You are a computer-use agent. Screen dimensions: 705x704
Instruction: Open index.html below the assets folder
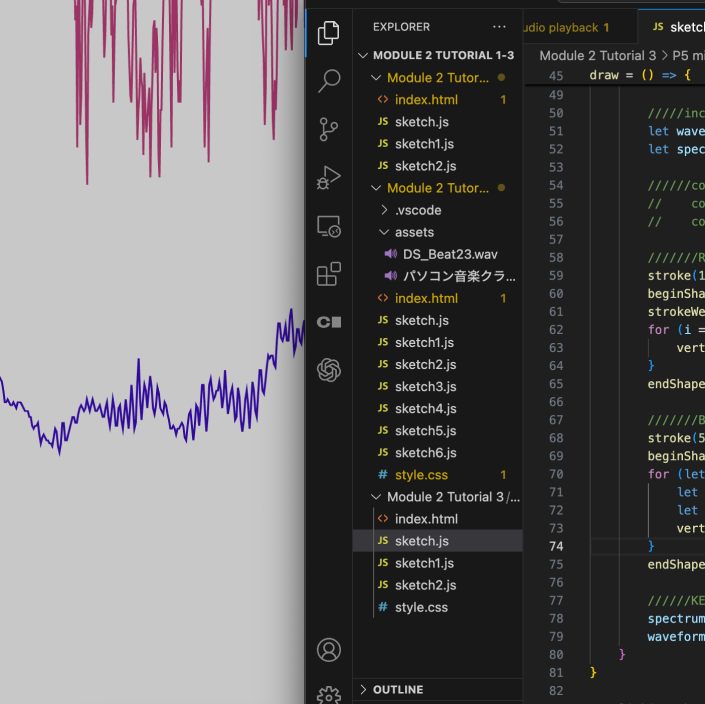coord(437,298)
